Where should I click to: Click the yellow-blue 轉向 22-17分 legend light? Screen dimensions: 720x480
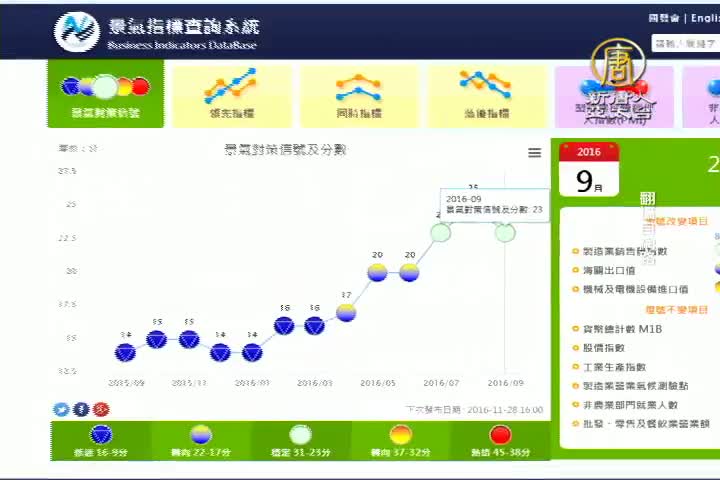tap(201, 435)
